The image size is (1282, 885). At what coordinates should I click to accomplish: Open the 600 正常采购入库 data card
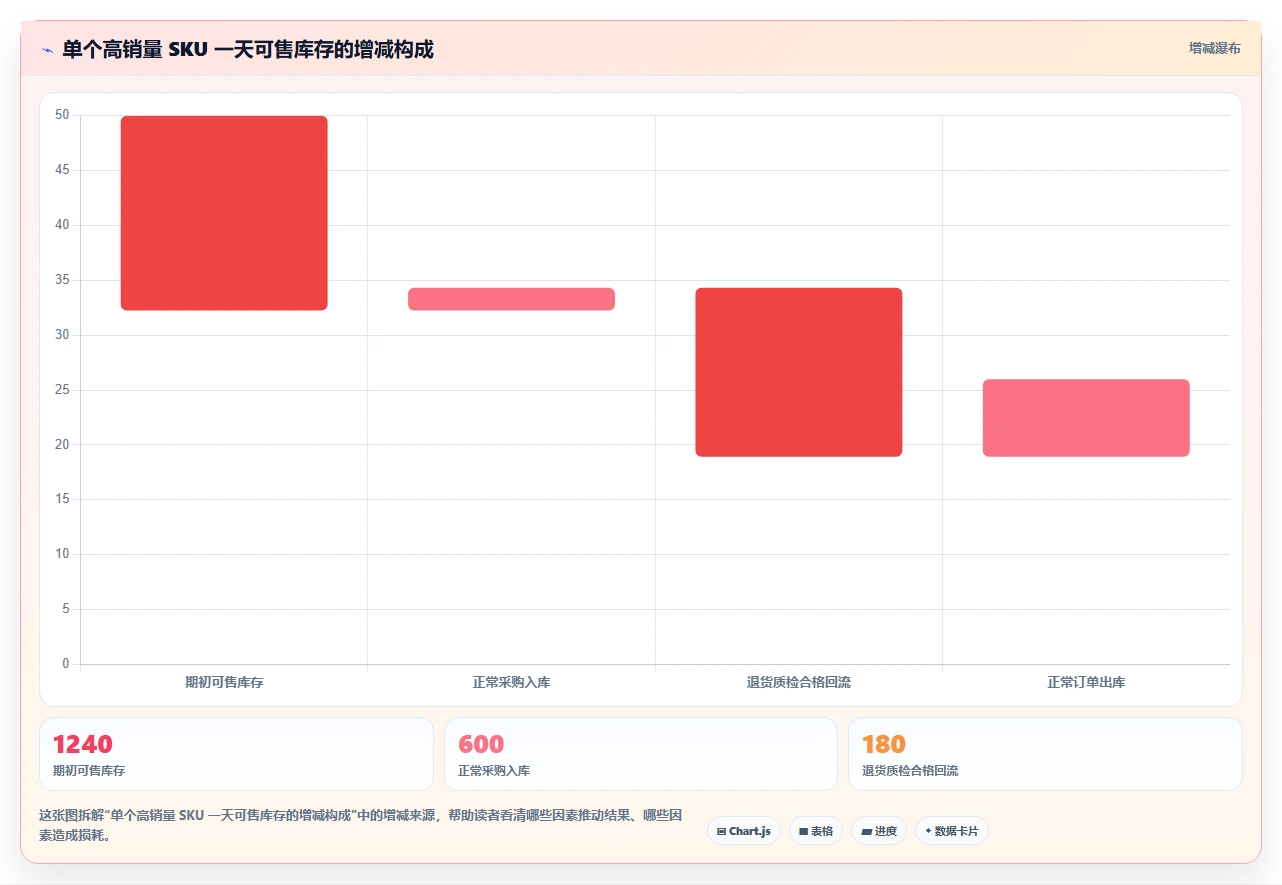pyautogui.click(x=641, y=754)
